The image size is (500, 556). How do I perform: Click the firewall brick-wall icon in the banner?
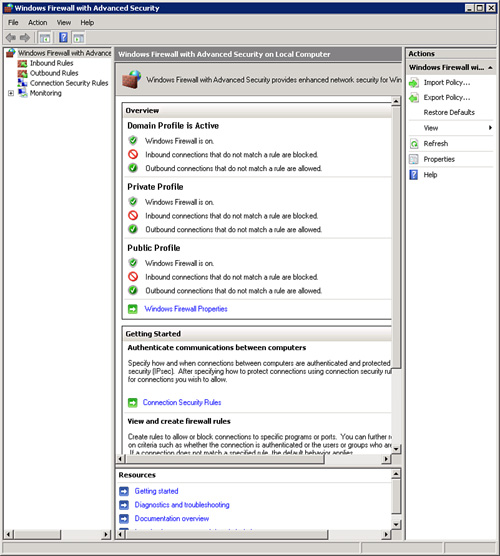[x=132, y=79]
